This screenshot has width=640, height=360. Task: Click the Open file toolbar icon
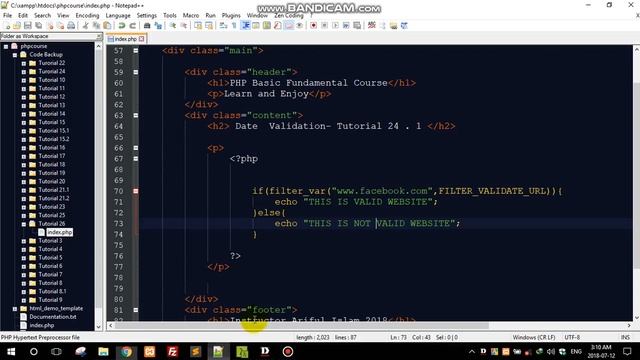coord(17,26)
